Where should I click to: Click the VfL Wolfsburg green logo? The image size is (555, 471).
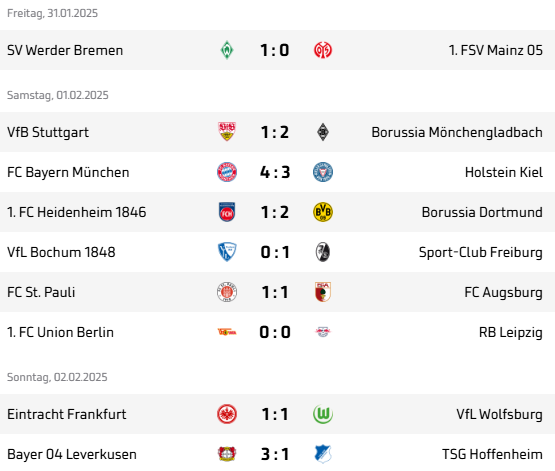point(323,414)
